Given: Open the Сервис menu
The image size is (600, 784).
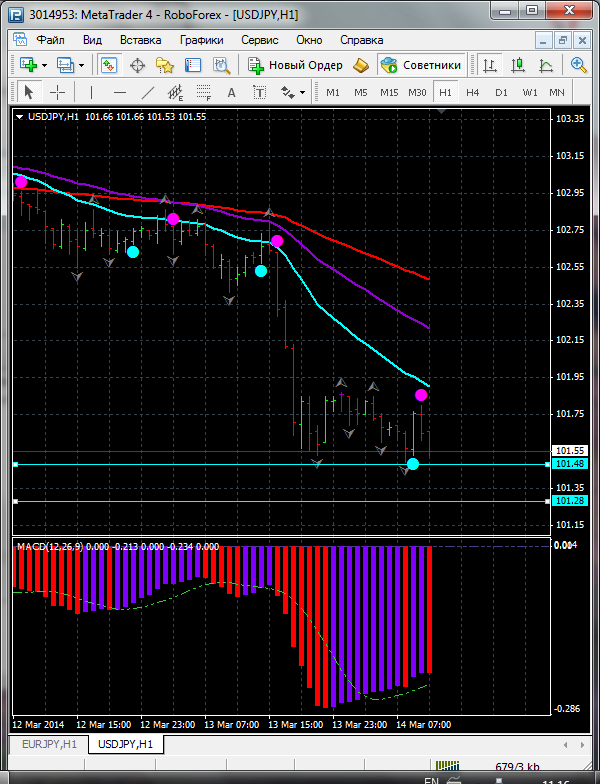Looking at the screenshot, I should pyautogui.click(x=260, y=40).
